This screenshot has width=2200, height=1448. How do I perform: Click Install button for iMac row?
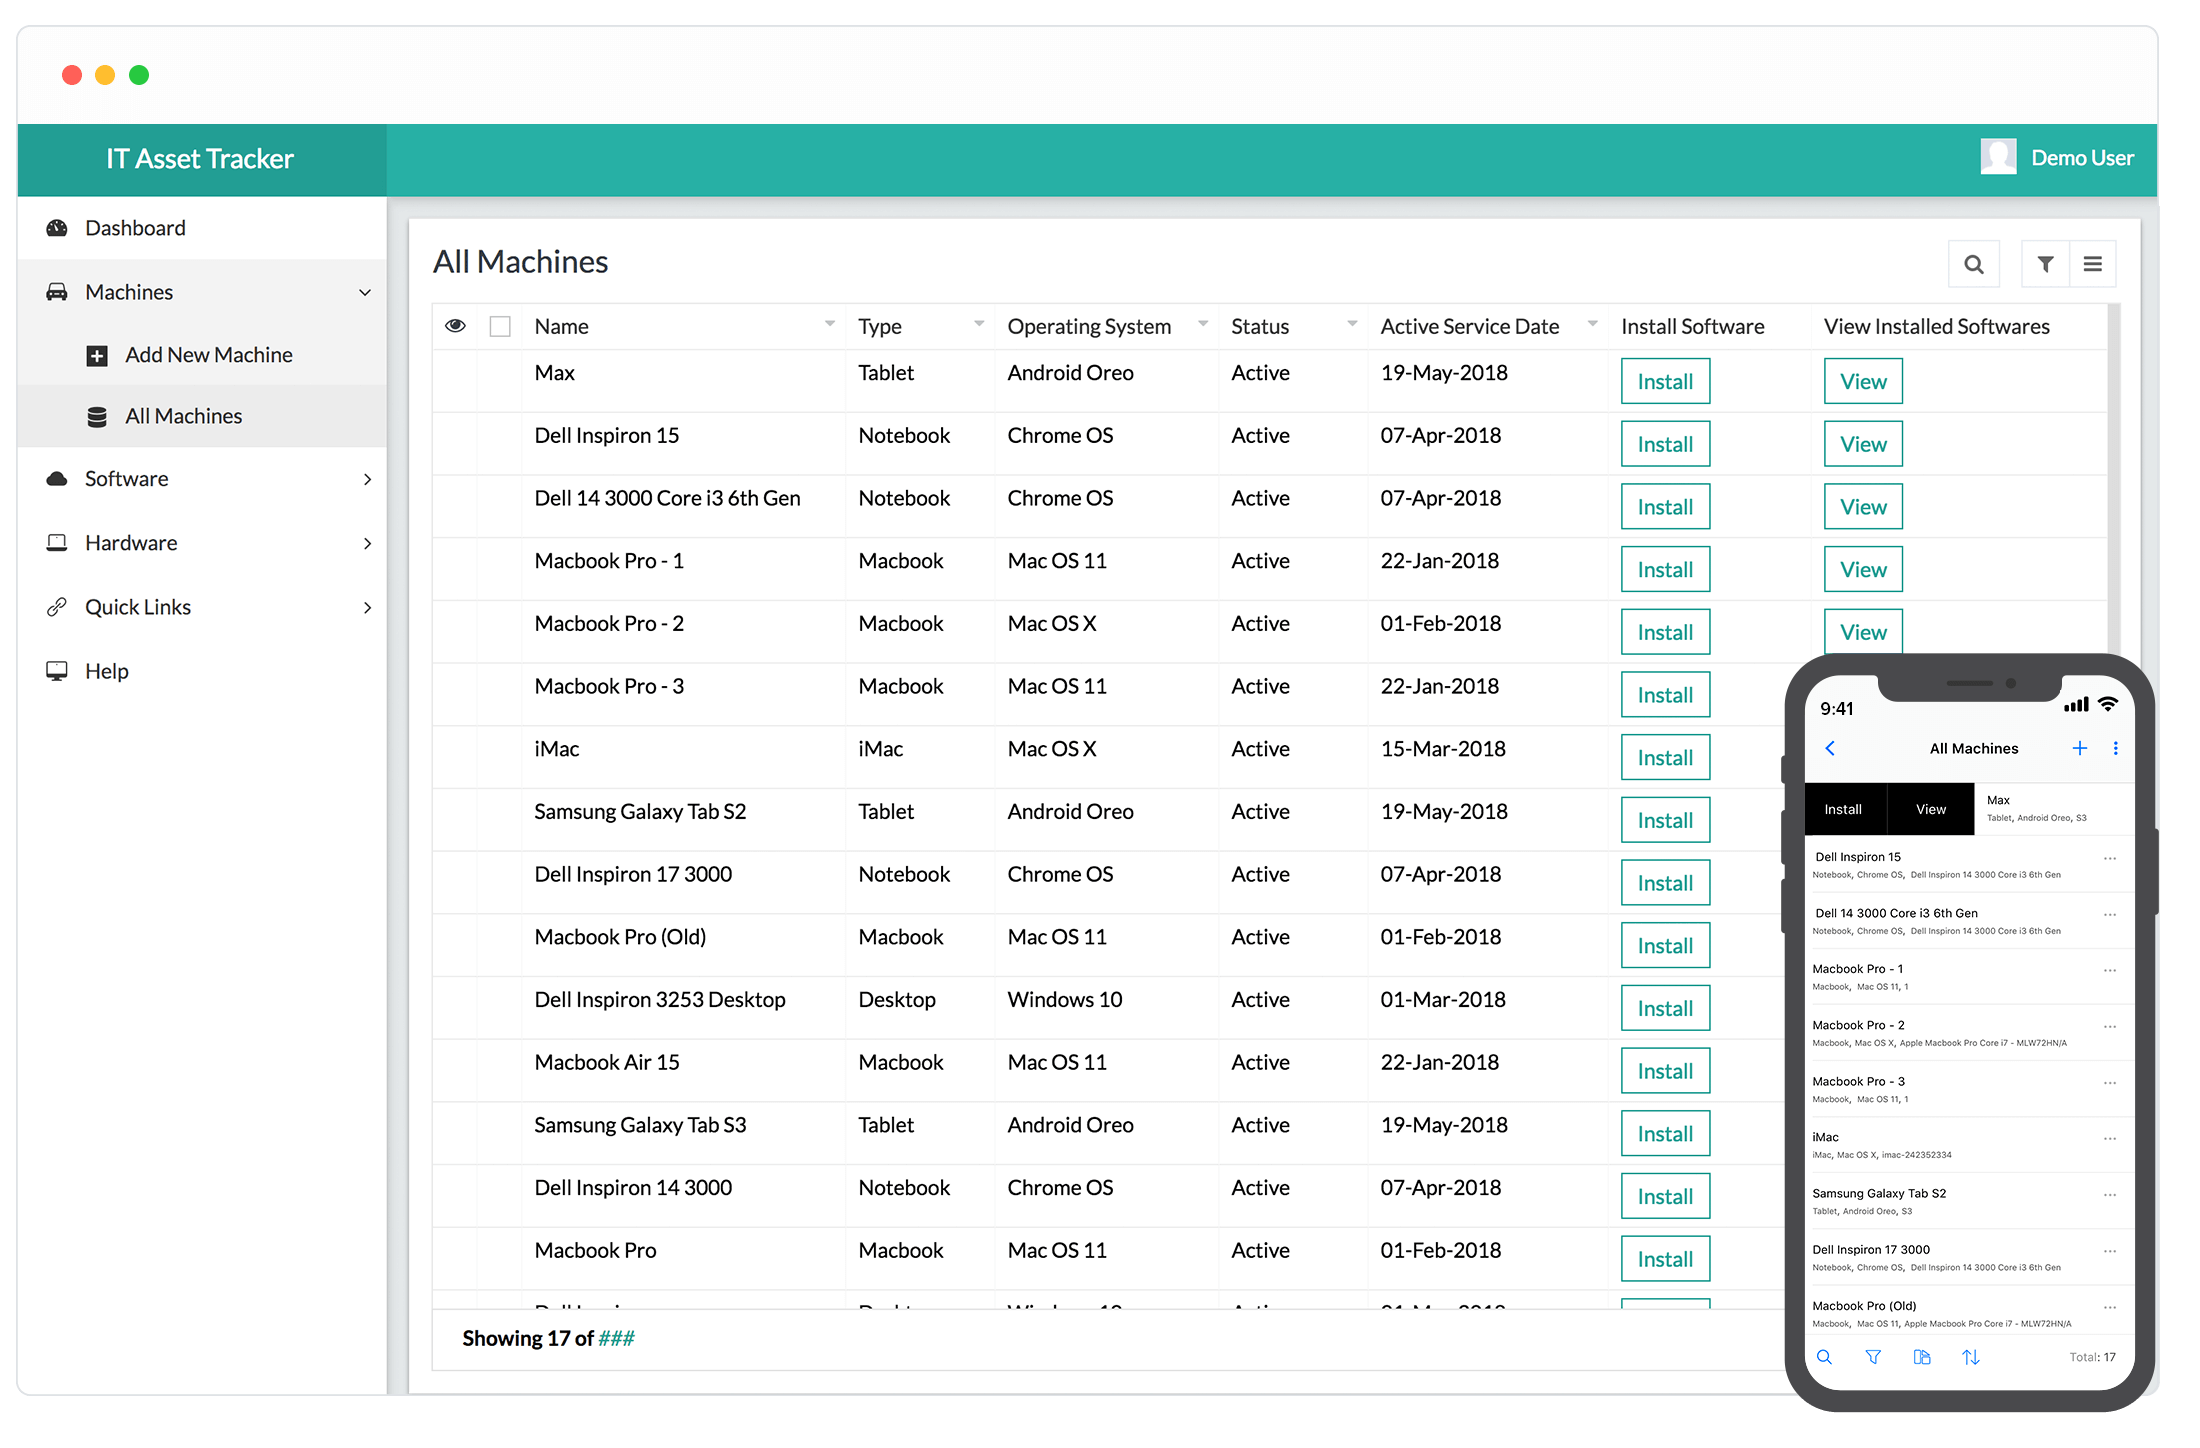pyautogui.click(x=1664, y=755)
